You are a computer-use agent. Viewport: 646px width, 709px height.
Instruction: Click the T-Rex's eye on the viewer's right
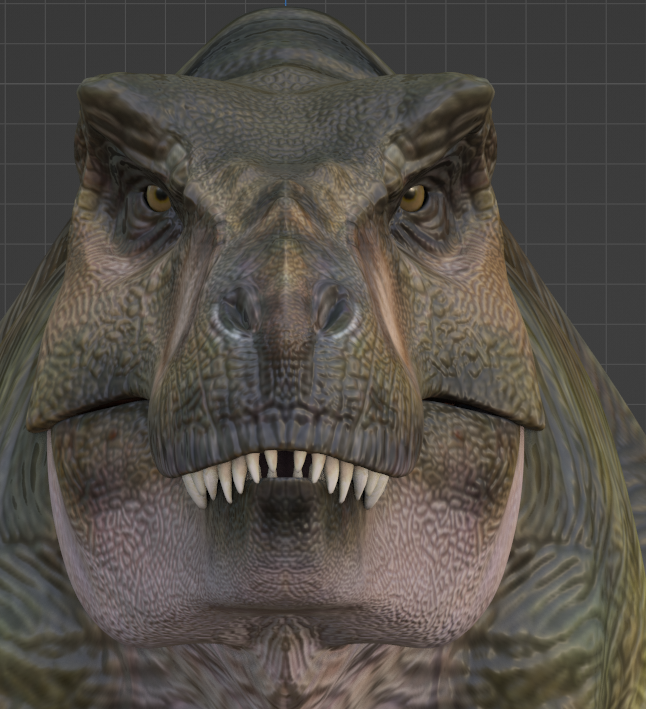coord(414,198)
